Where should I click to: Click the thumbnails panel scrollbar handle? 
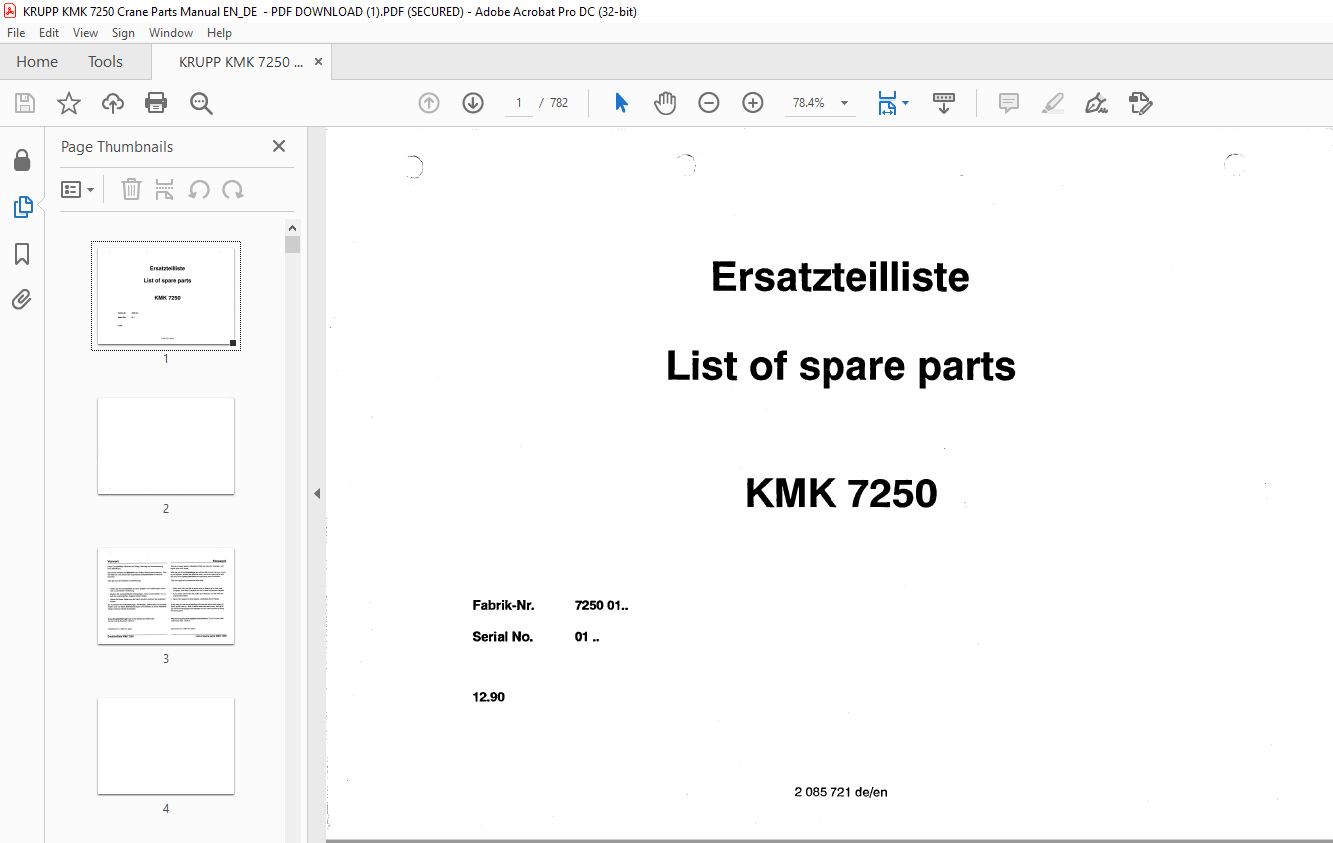tap(292, 244)
